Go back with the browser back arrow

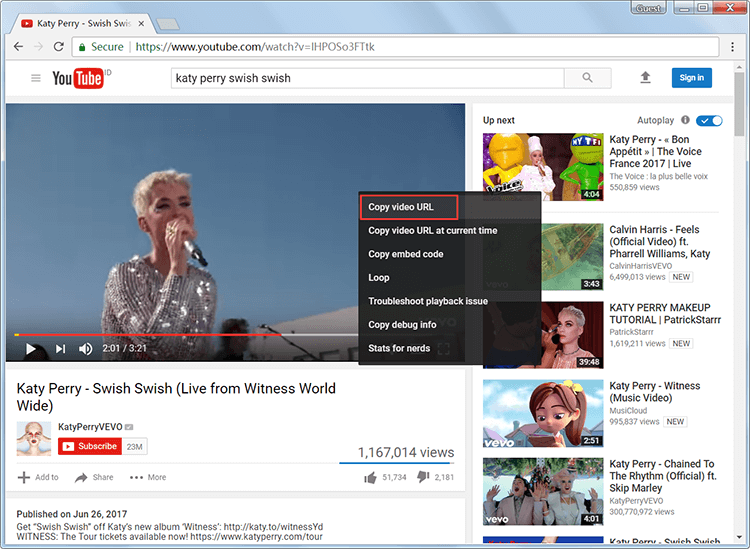click(x=18, y=46)
